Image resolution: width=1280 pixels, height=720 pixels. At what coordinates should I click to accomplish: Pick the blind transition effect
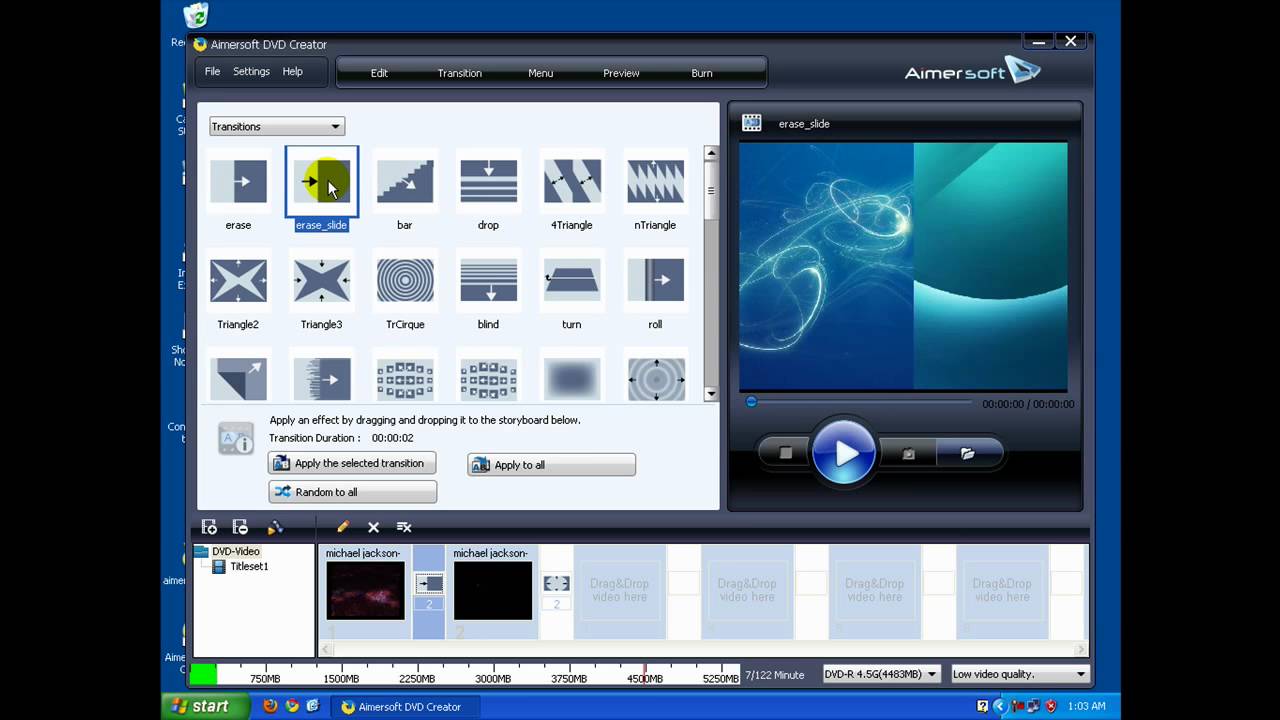pyautogui.click(x=488, y=281)
